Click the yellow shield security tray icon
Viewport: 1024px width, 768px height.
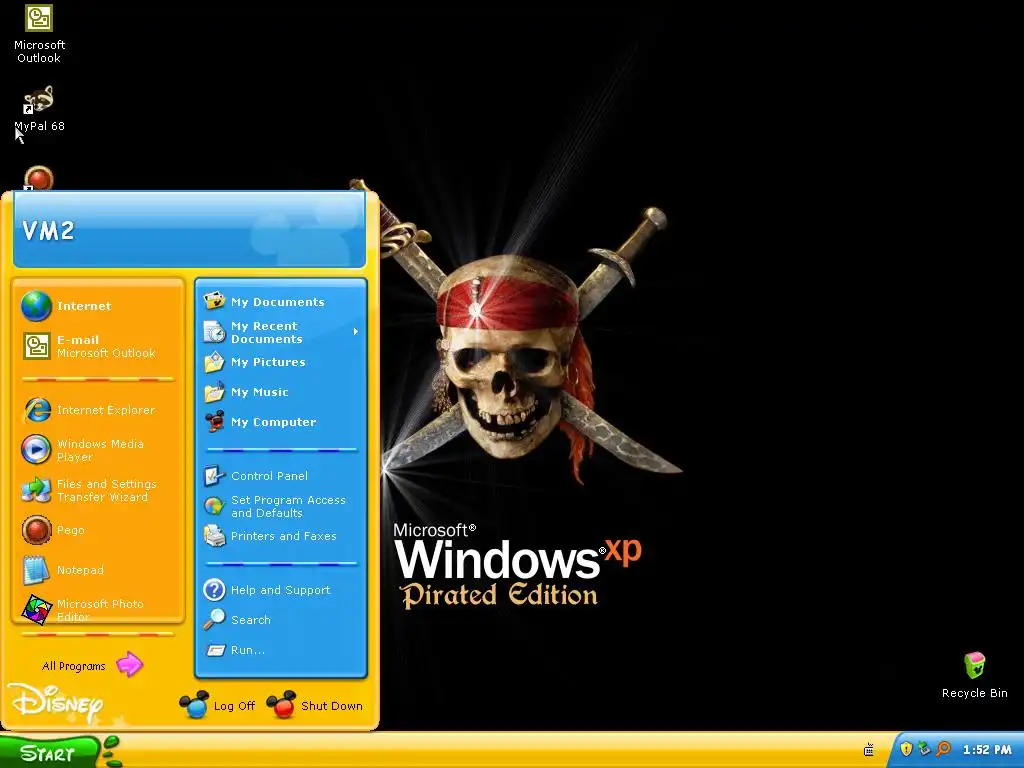click(x=906, y=749)
